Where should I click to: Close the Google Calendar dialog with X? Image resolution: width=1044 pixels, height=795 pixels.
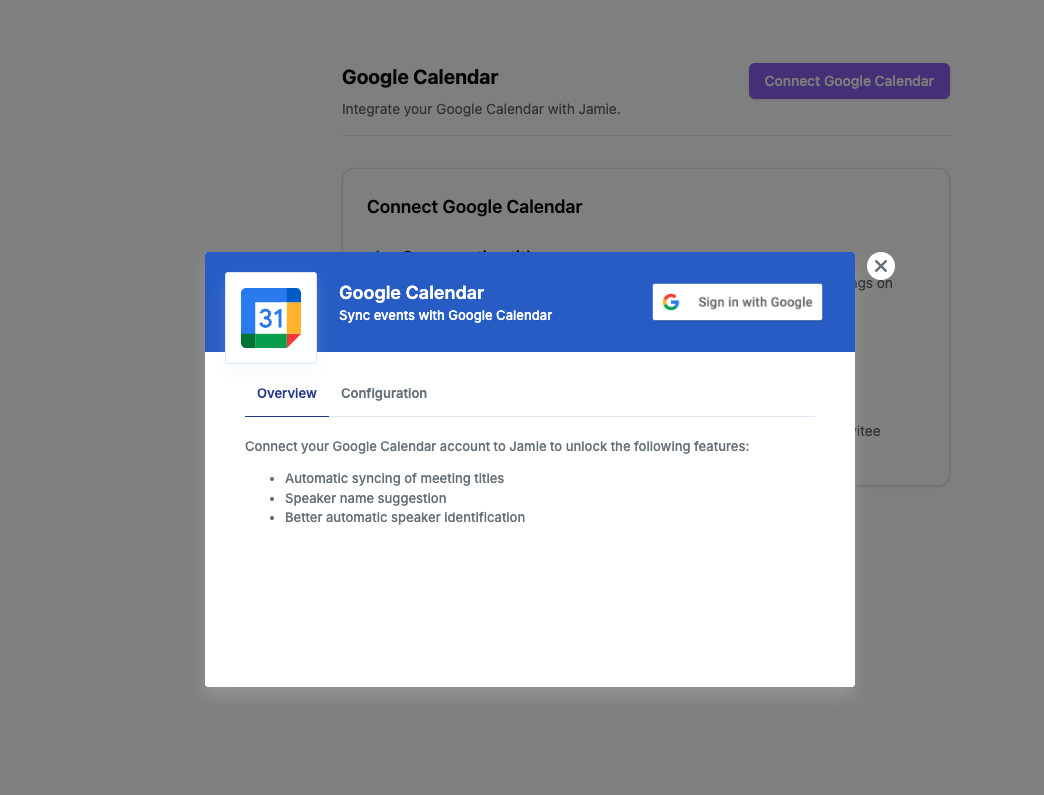(880, 266)
